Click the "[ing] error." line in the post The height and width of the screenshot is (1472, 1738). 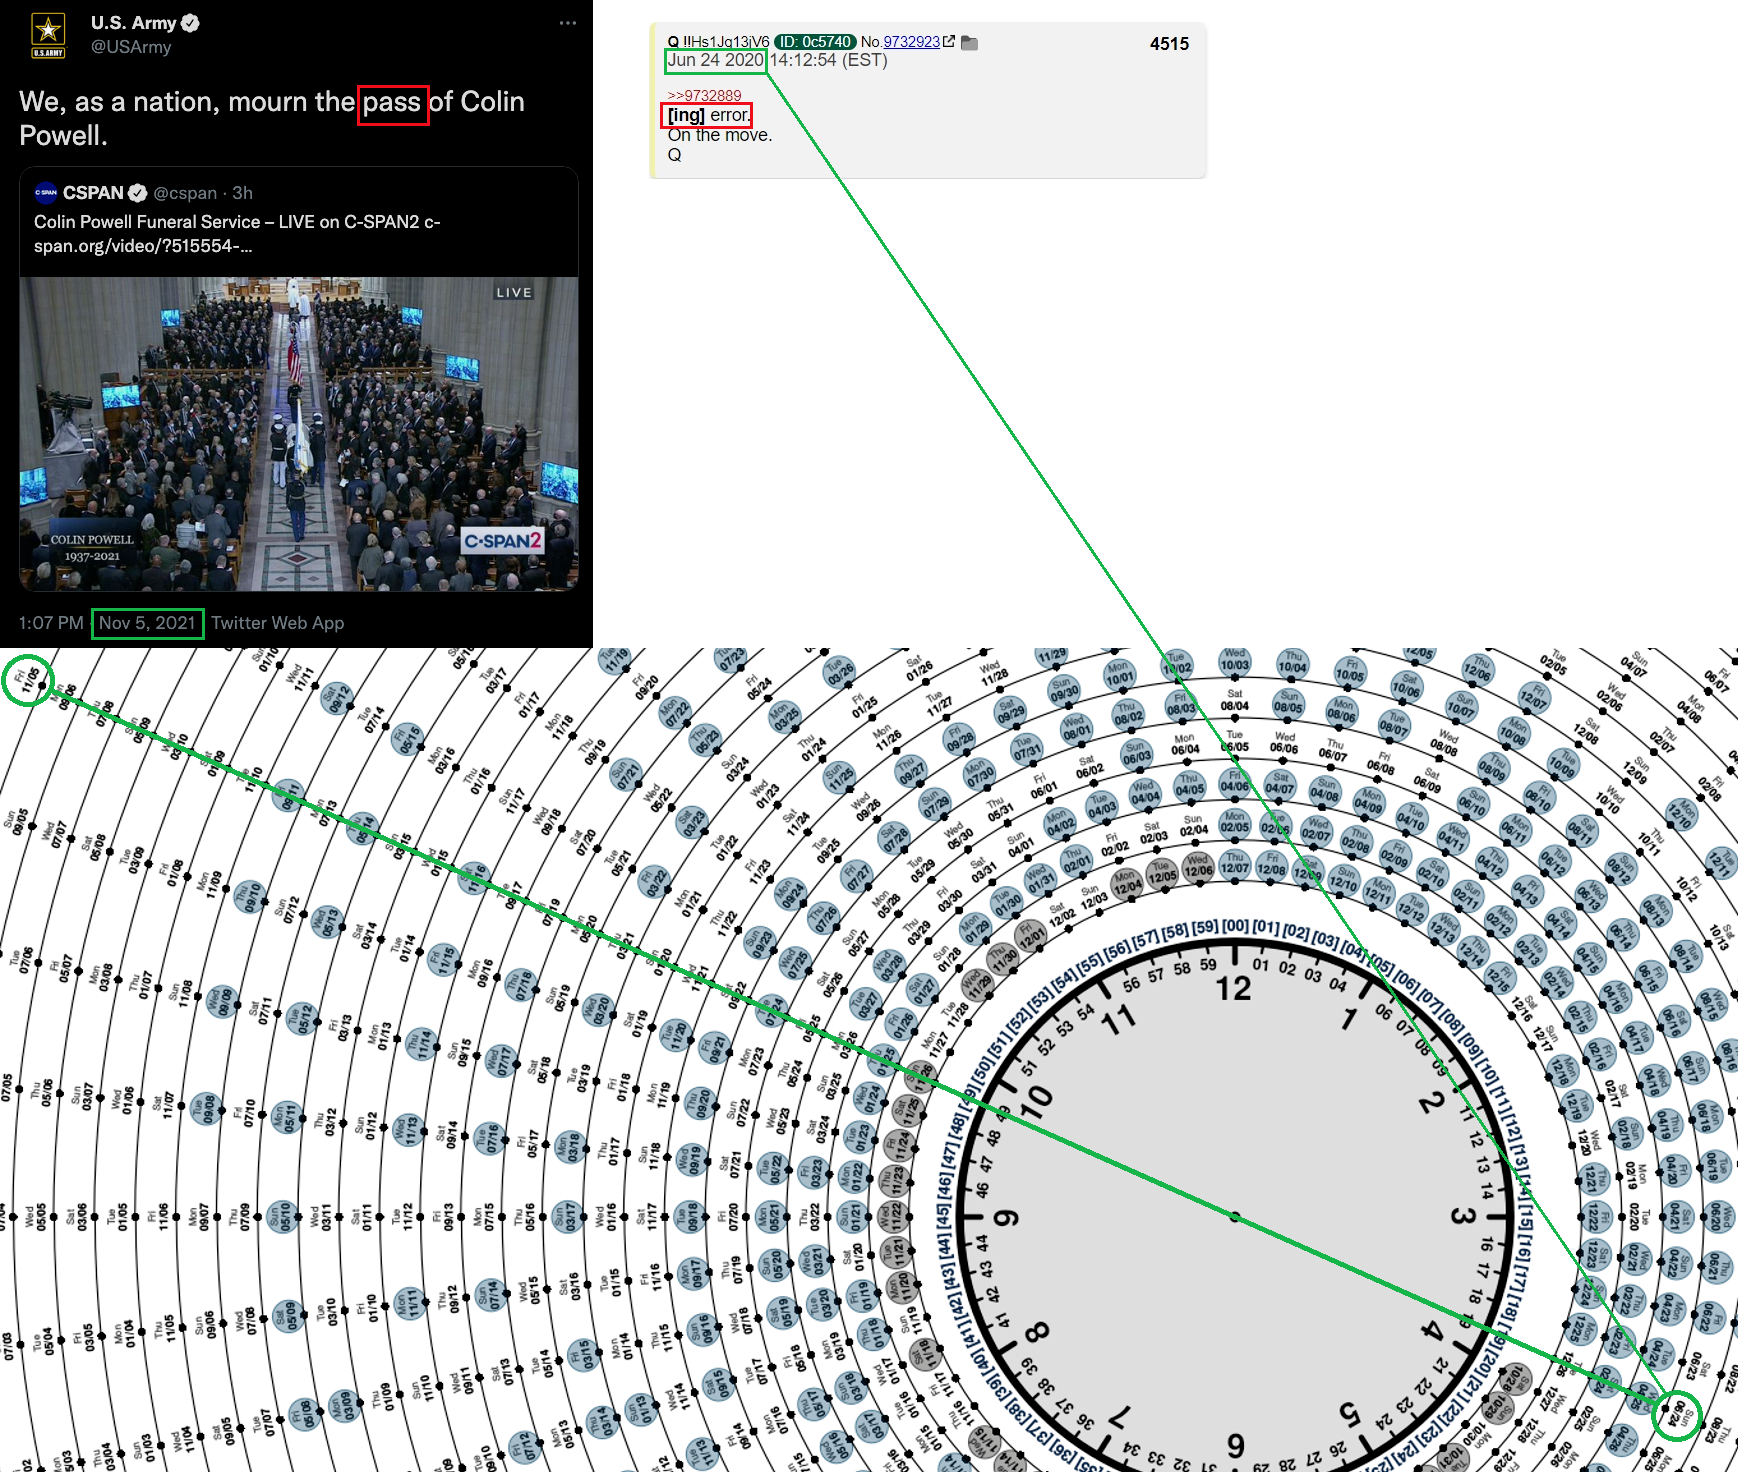click(x=708, y=115)
